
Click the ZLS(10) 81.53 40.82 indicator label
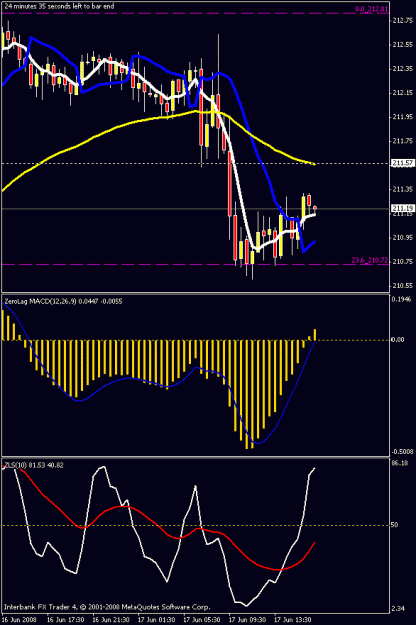tap(33, 465)
